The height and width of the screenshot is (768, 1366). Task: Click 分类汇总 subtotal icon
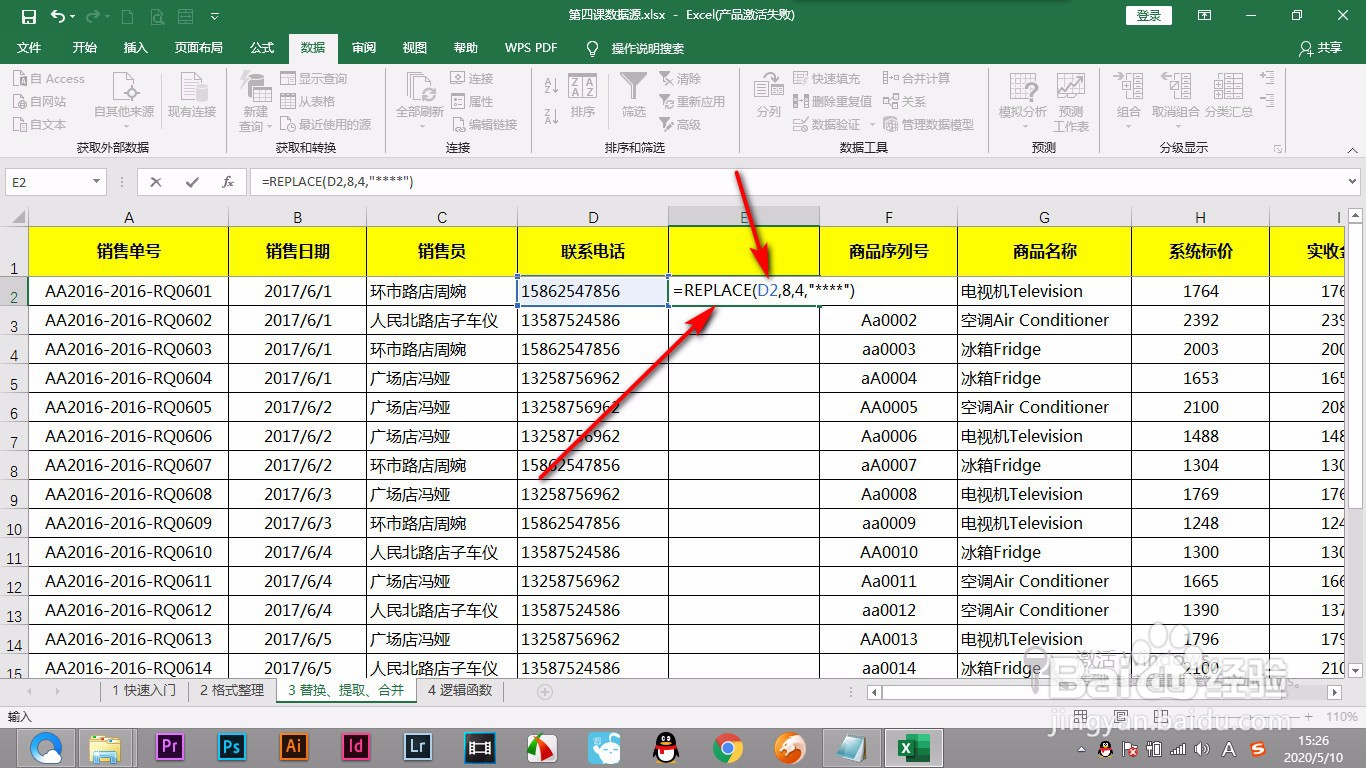pyautogui.click(x=1229, y=88)
